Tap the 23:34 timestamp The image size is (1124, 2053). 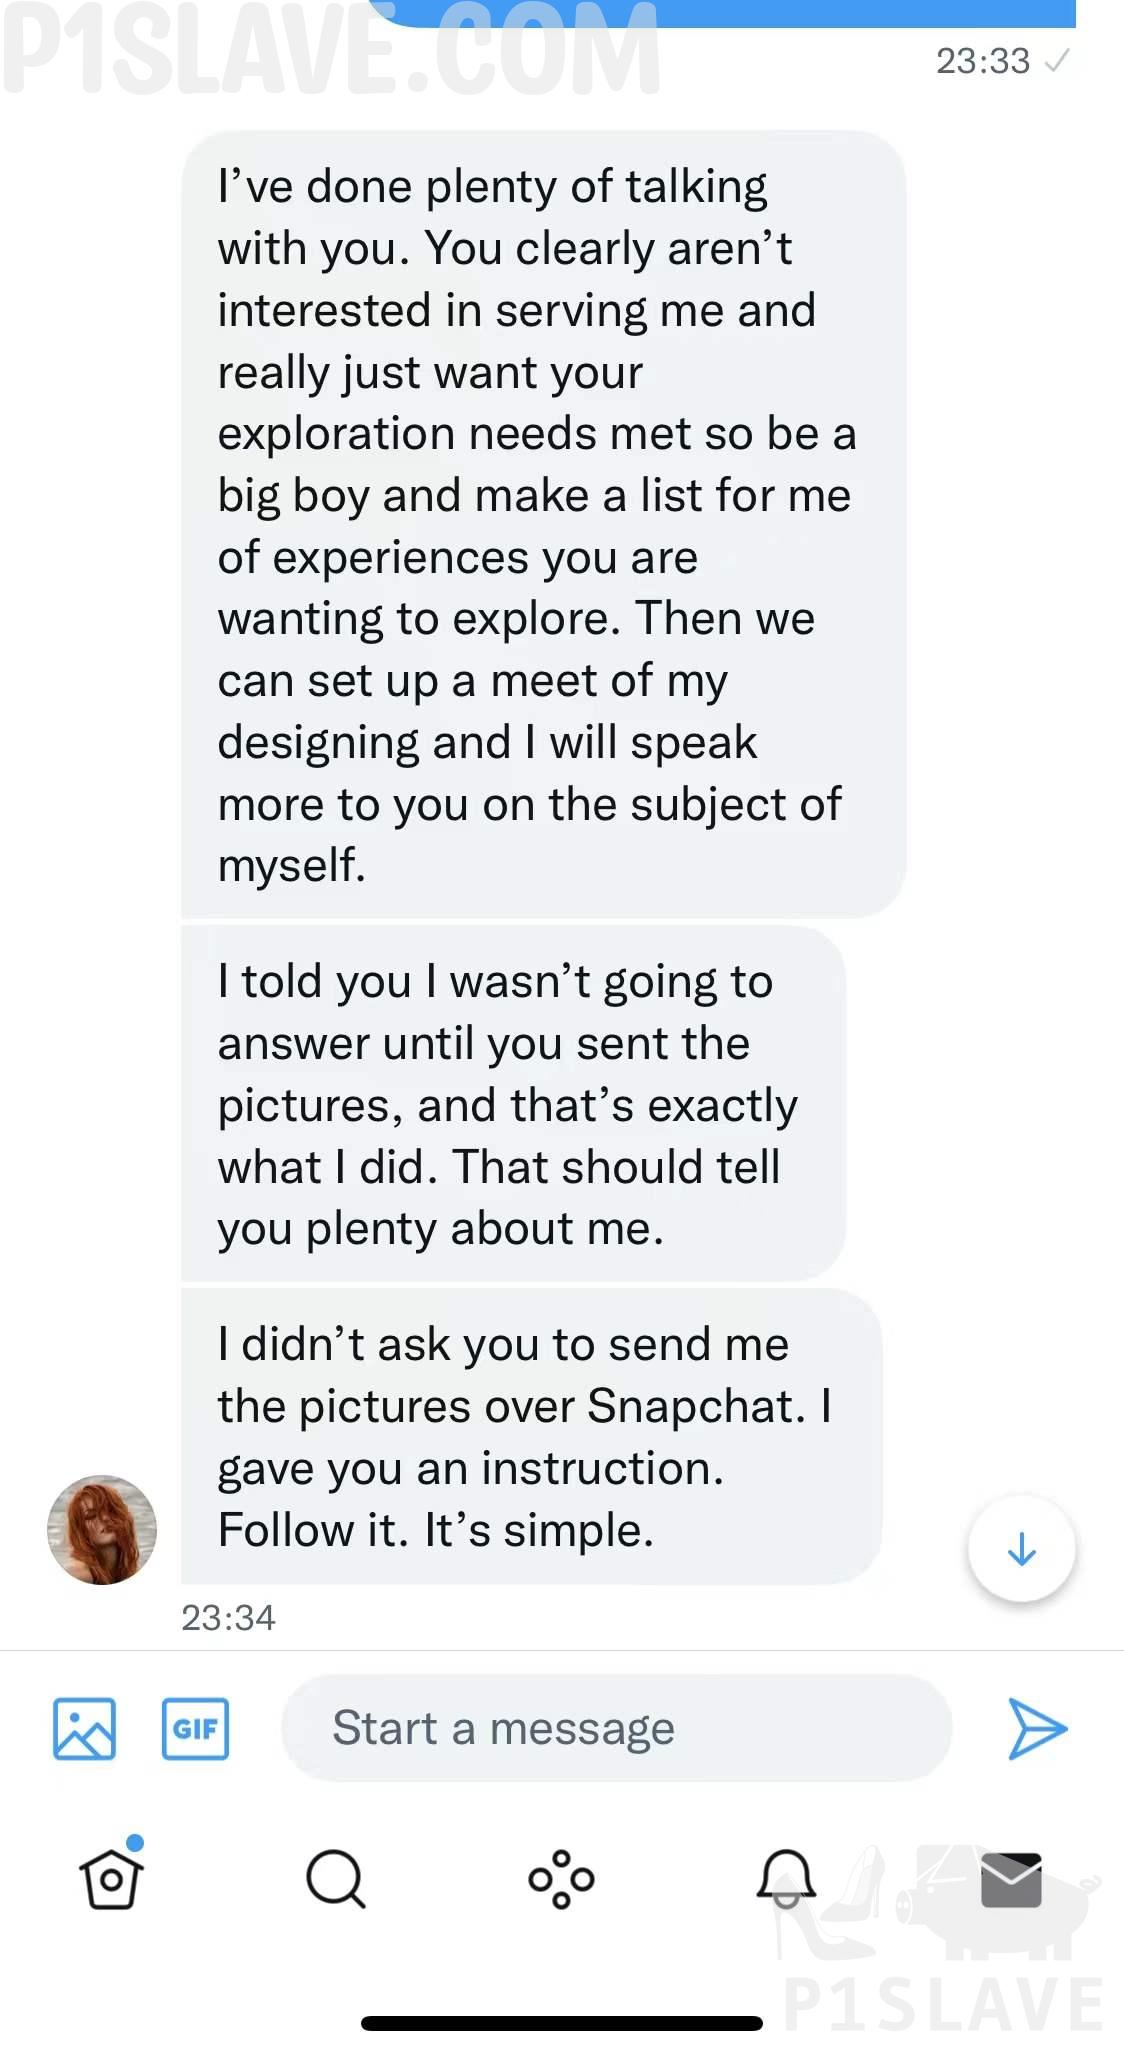click(x=228, y=1617)
